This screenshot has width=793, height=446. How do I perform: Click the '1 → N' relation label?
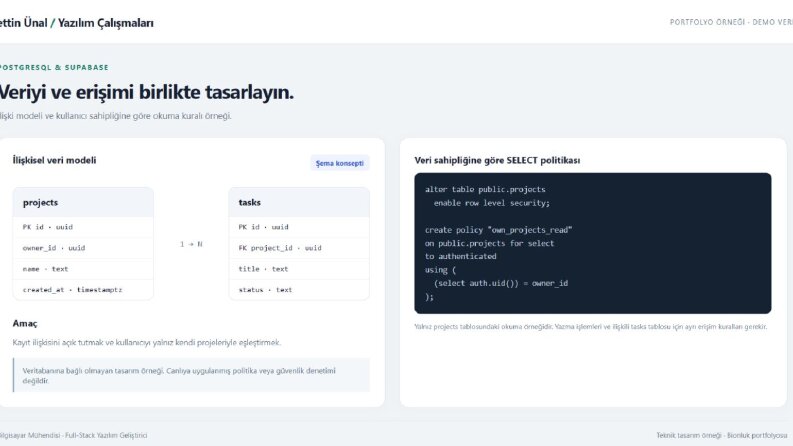[191, 244]
